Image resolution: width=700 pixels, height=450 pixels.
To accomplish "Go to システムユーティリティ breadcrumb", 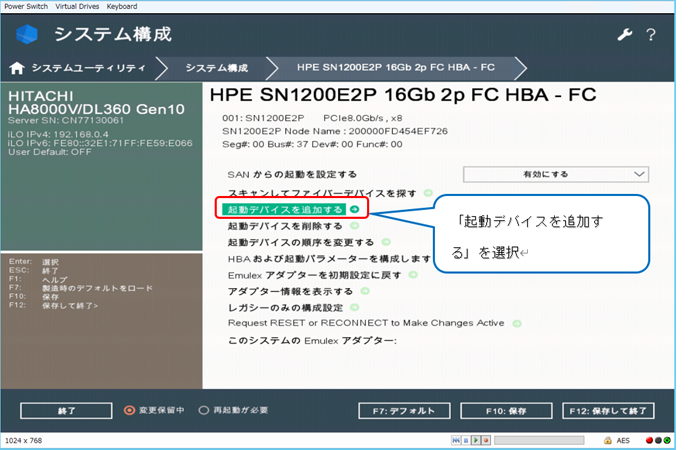I will tap(88, 68).
